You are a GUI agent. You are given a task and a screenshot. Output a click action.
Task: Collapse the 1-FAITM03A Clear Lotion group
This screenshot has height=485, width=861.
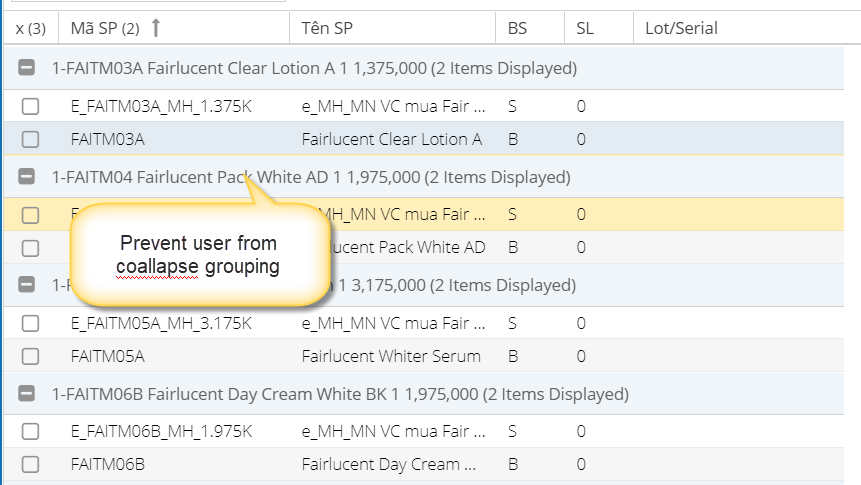pos(29,69)
